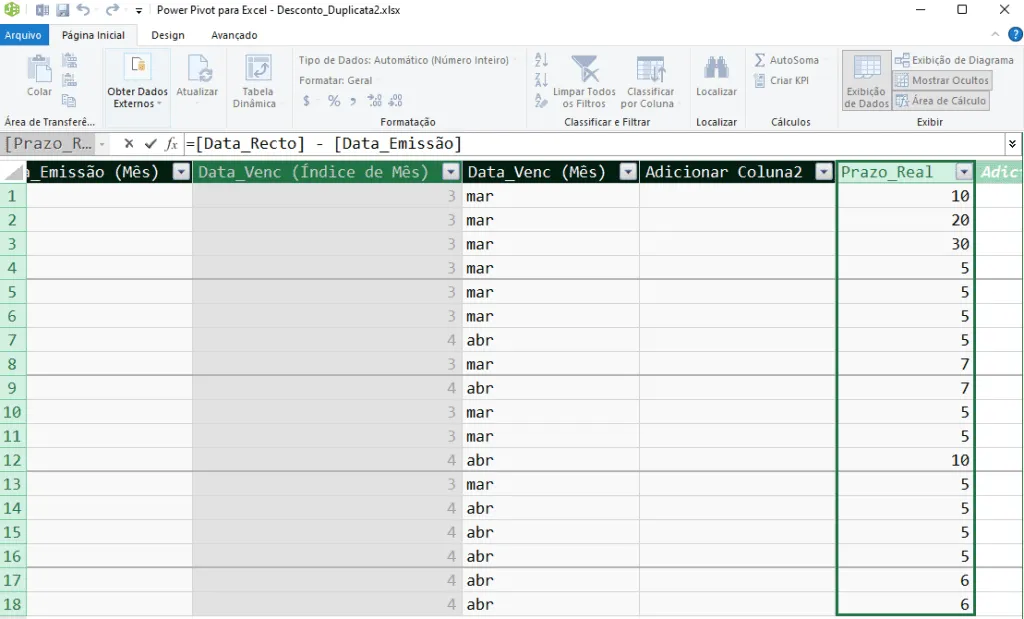Click the formula bar input
Screen dimensions: 1024x619
point(594,144)
